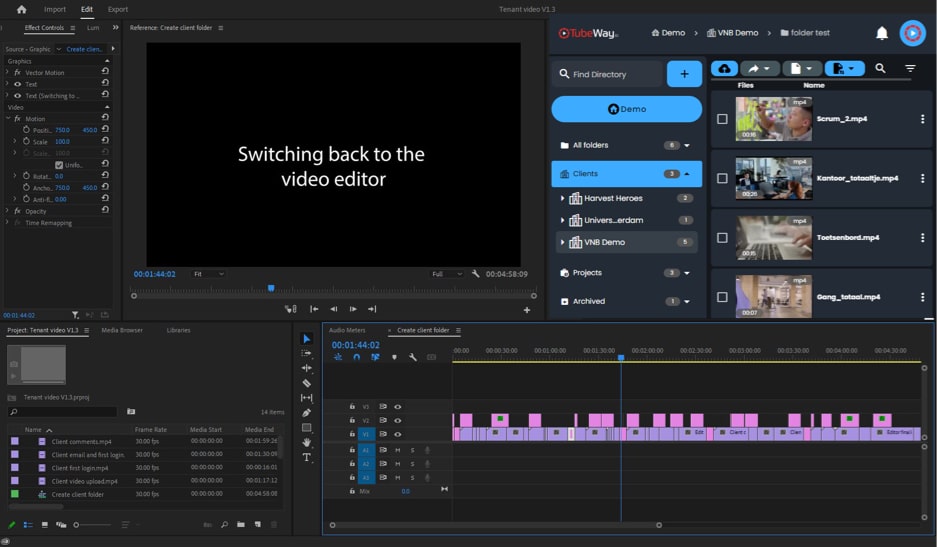Screen dimensions: 937x547
Task: Go to VNB Demo breadcrumb
Action: [x=732, y=33]
